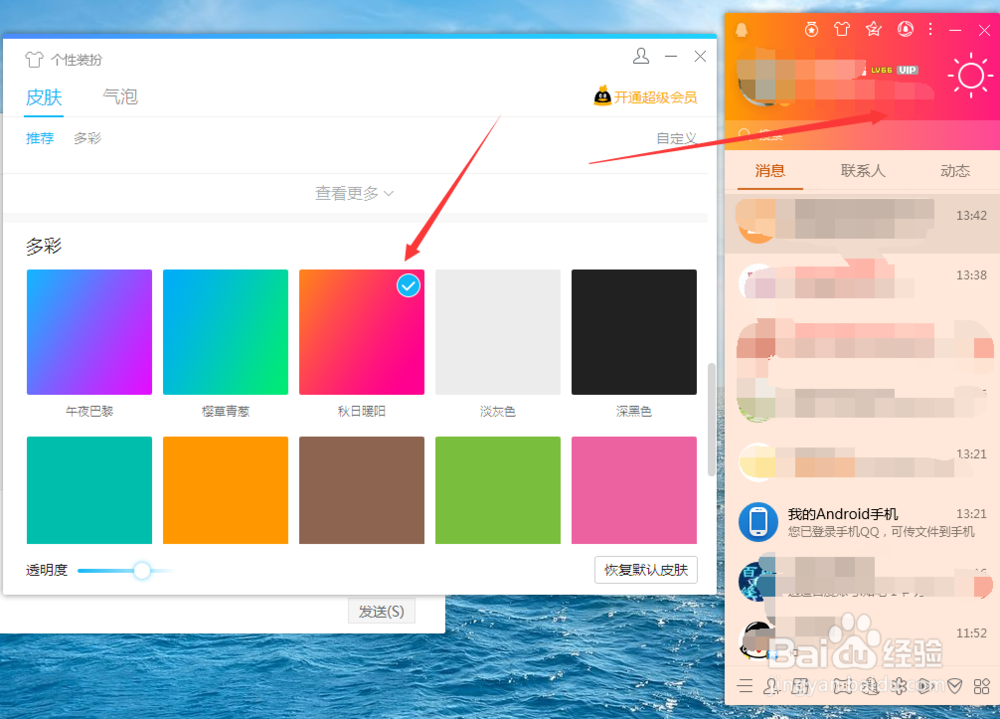Open the three-dot menu in QQ titlebar
Viewport: 1000px width, 719px height.
click(930, 29)
